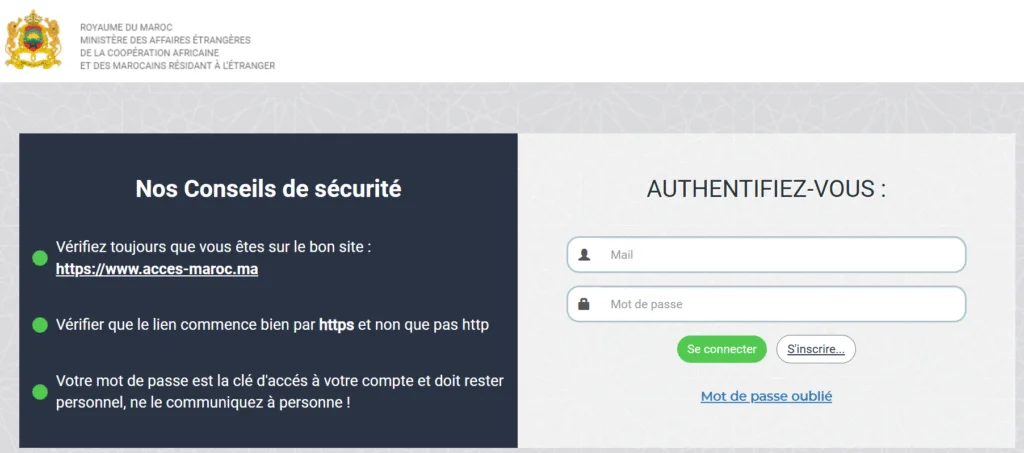1024x453 pixels.
Task: Click the Nos Conseils de sécurité heading
Action: (x=268, y=188)
